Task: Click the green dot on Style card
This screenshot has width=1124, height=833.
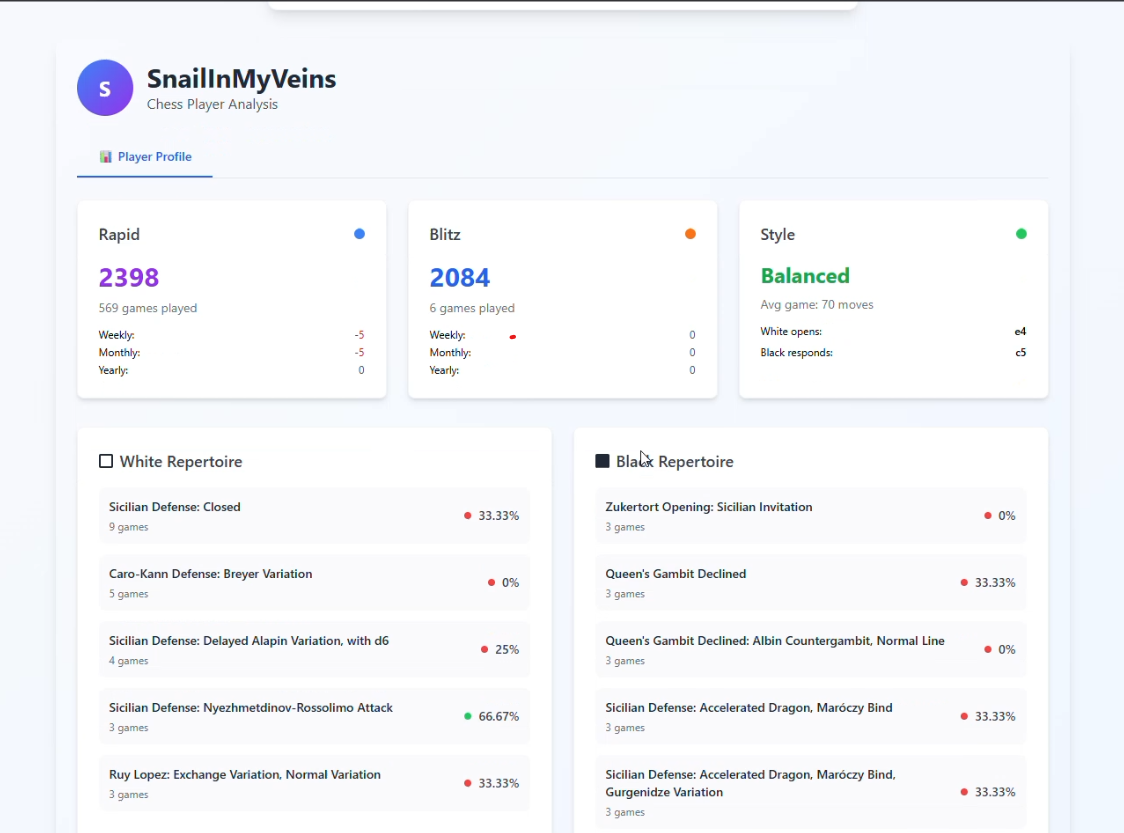Action: 1021,234
